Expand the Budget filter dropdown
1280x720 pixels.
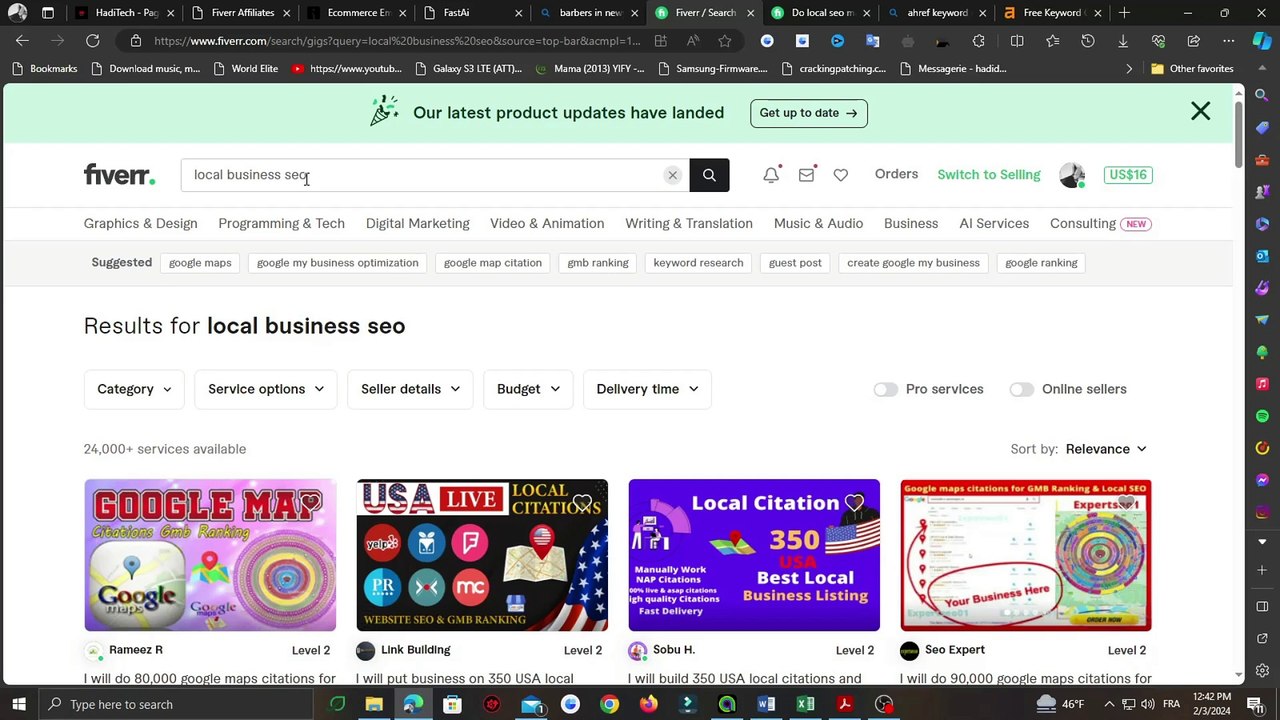point(528,389)
